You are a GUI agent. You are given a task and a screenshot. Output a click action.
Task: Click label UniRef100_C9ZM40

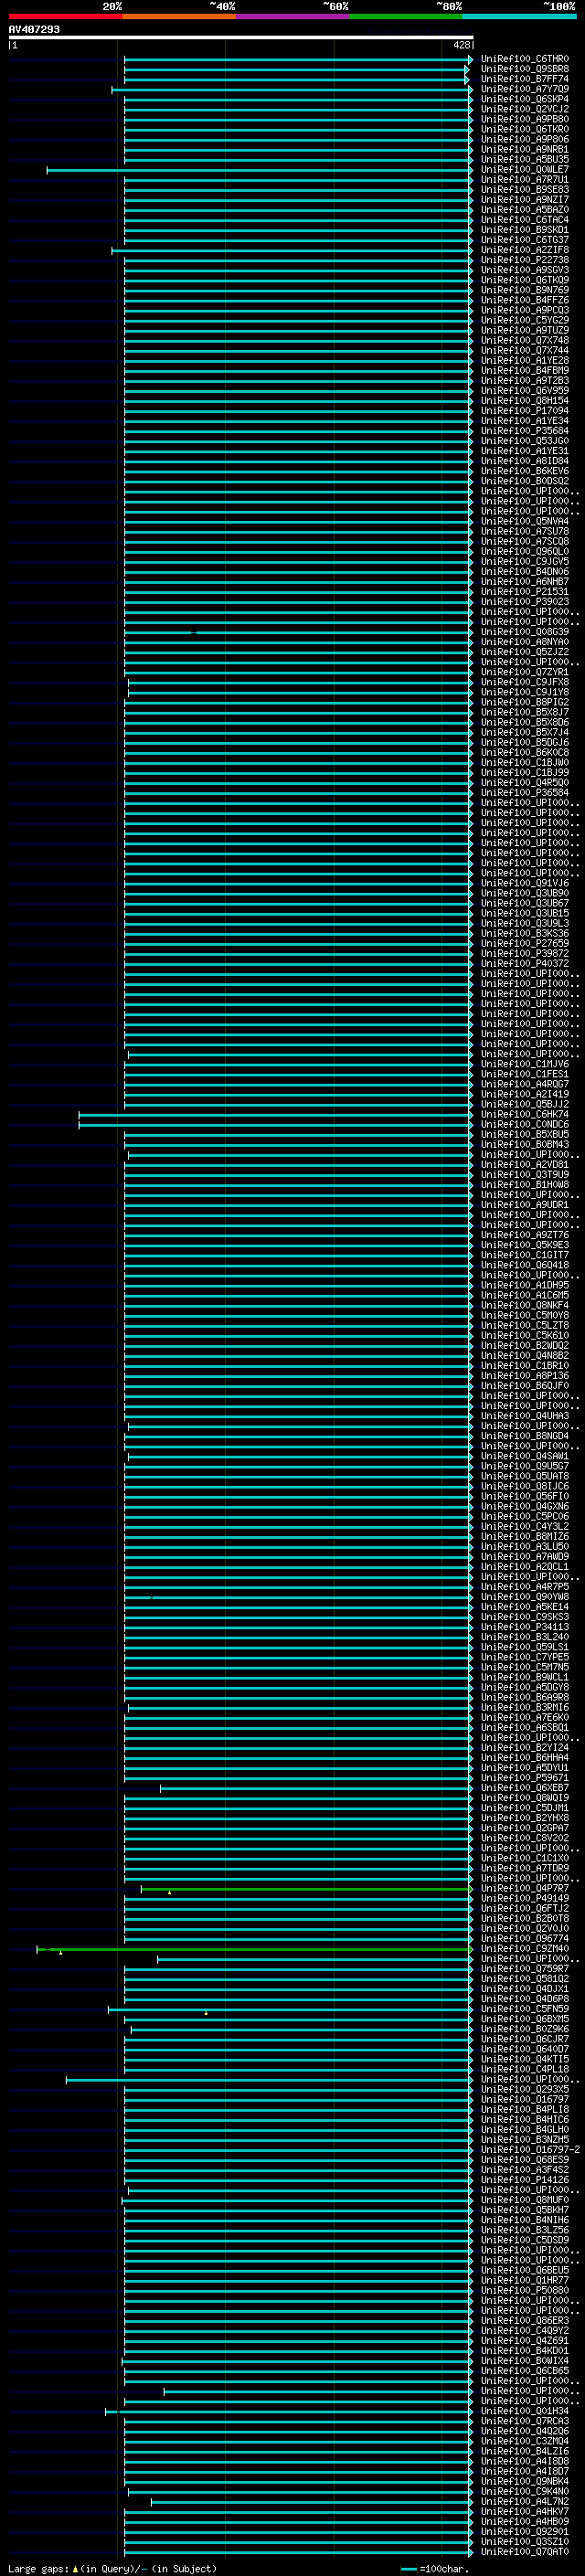524,1950
